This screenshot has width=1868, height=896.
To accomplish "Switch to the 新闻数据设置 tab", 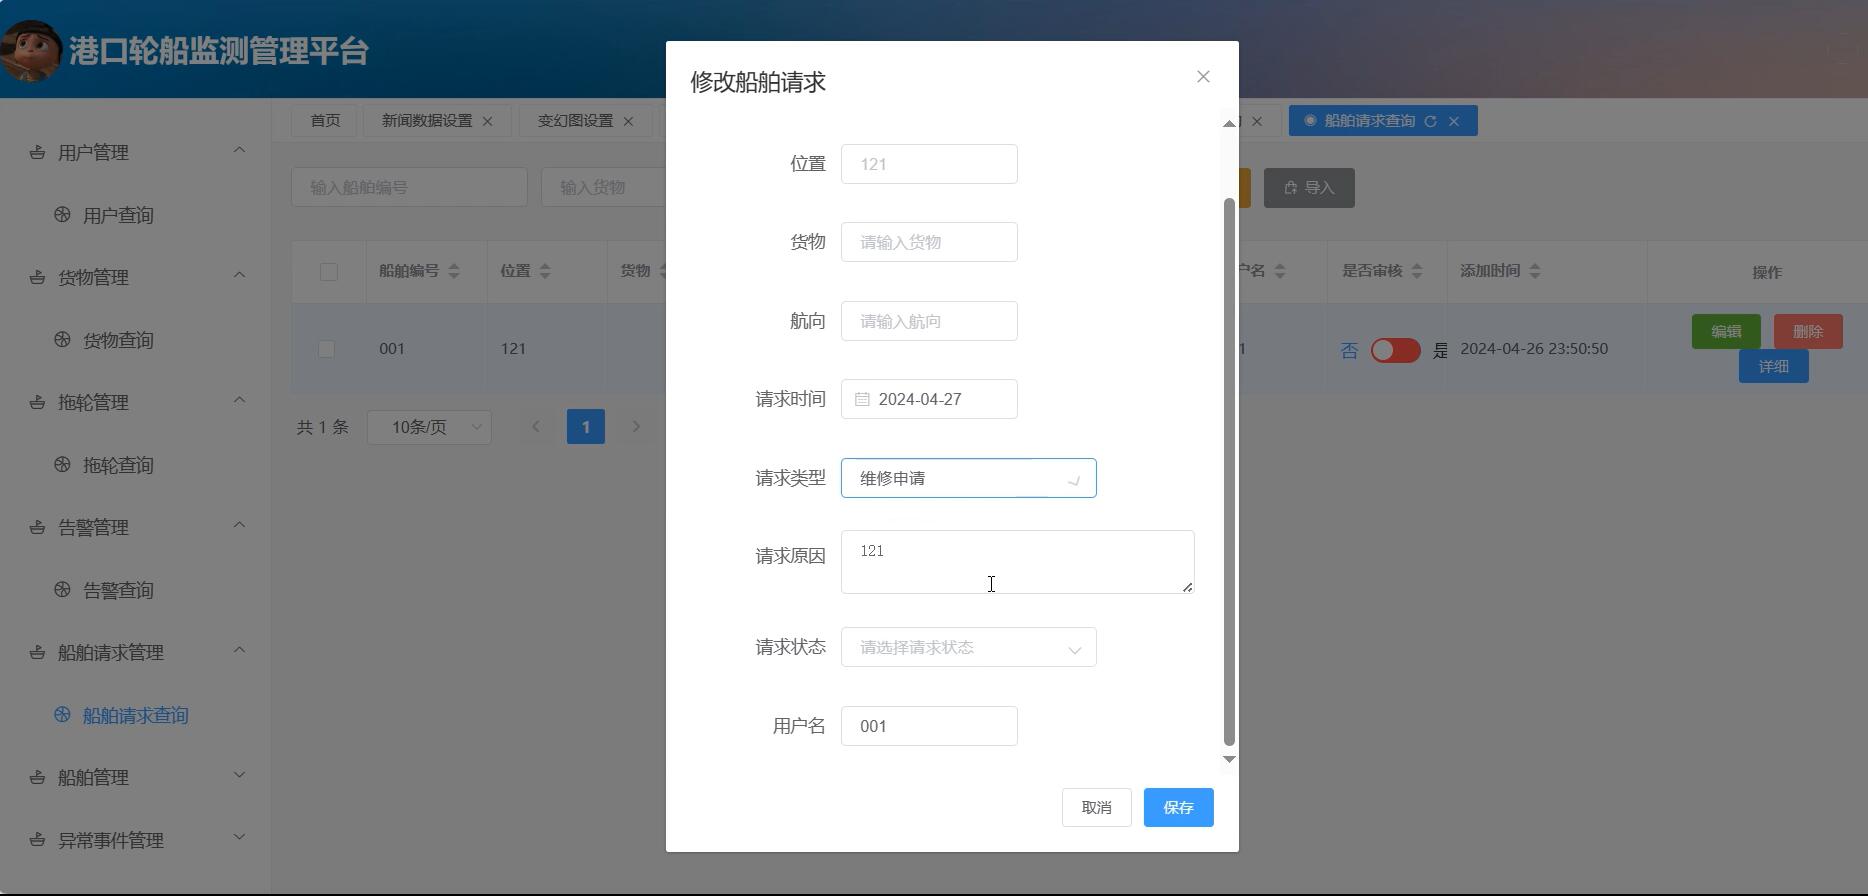I will pyautogui.click(x=427, y=120).
